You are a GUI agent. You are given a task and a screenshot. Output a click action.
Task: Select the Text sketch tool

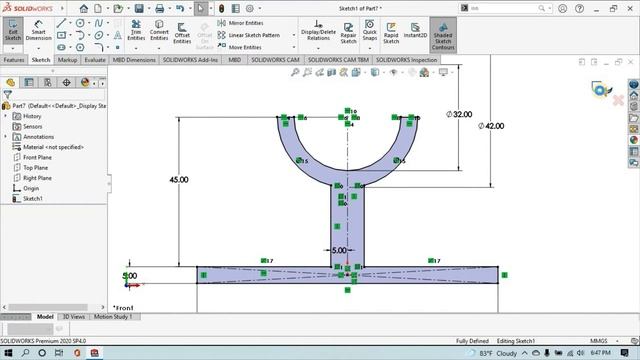click(x=118, y=36)
